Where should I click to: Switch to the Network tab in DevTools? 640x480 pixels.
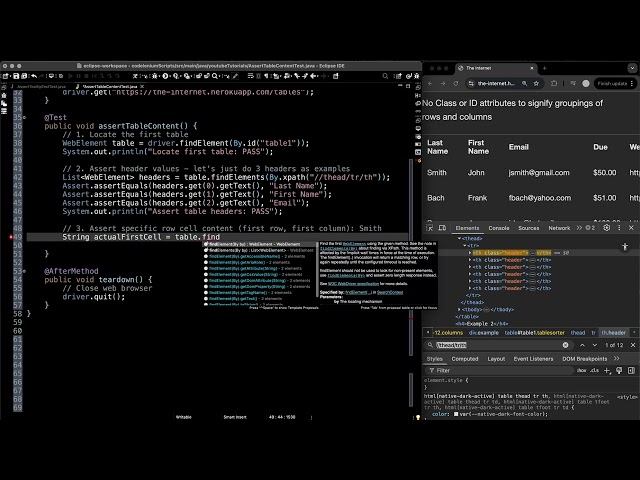point(559,228)
